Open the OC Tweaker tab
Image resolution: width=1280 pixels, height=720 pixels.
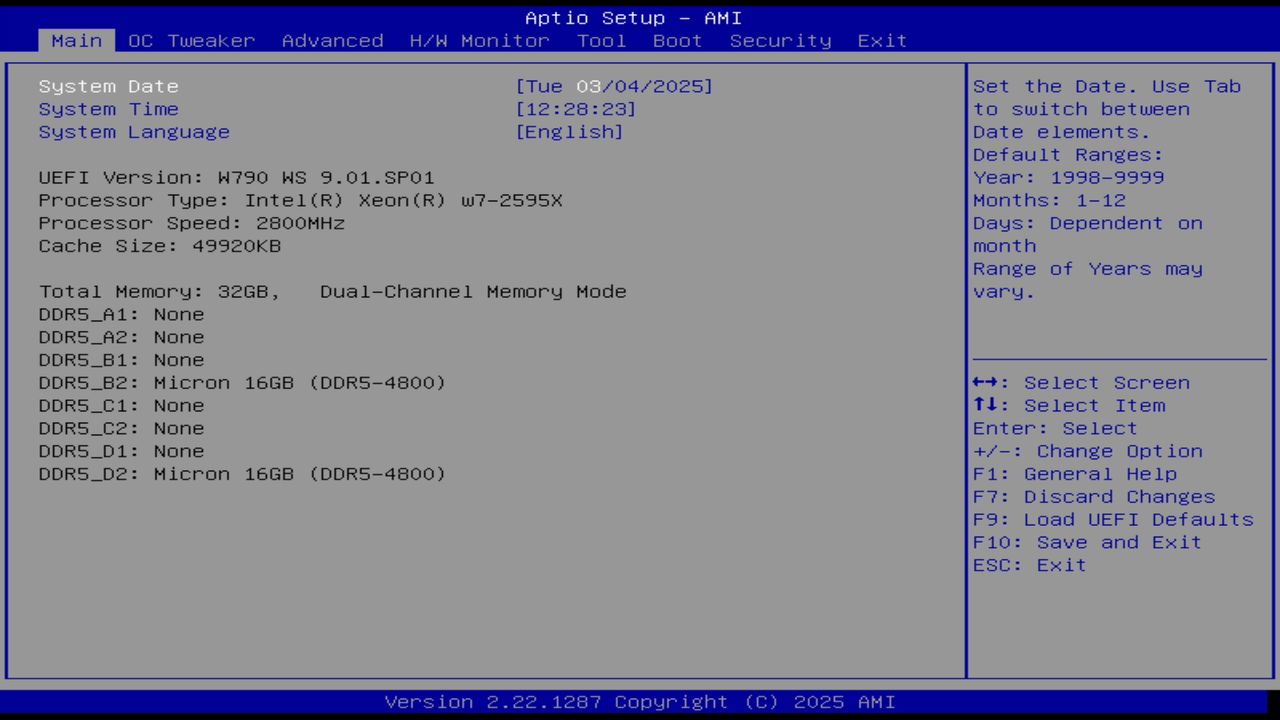192,41
